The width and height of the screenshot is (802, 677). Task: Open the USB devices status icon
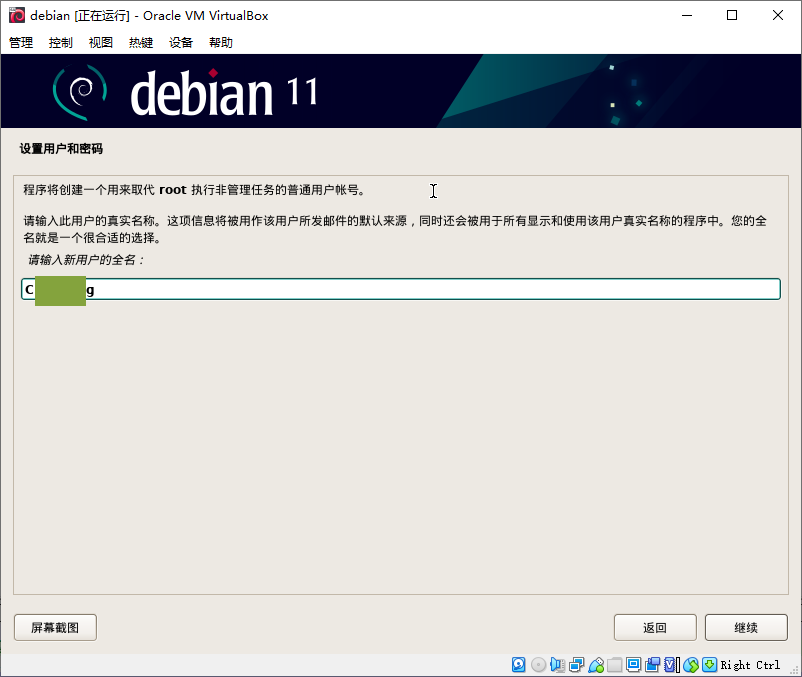[596, 664]
